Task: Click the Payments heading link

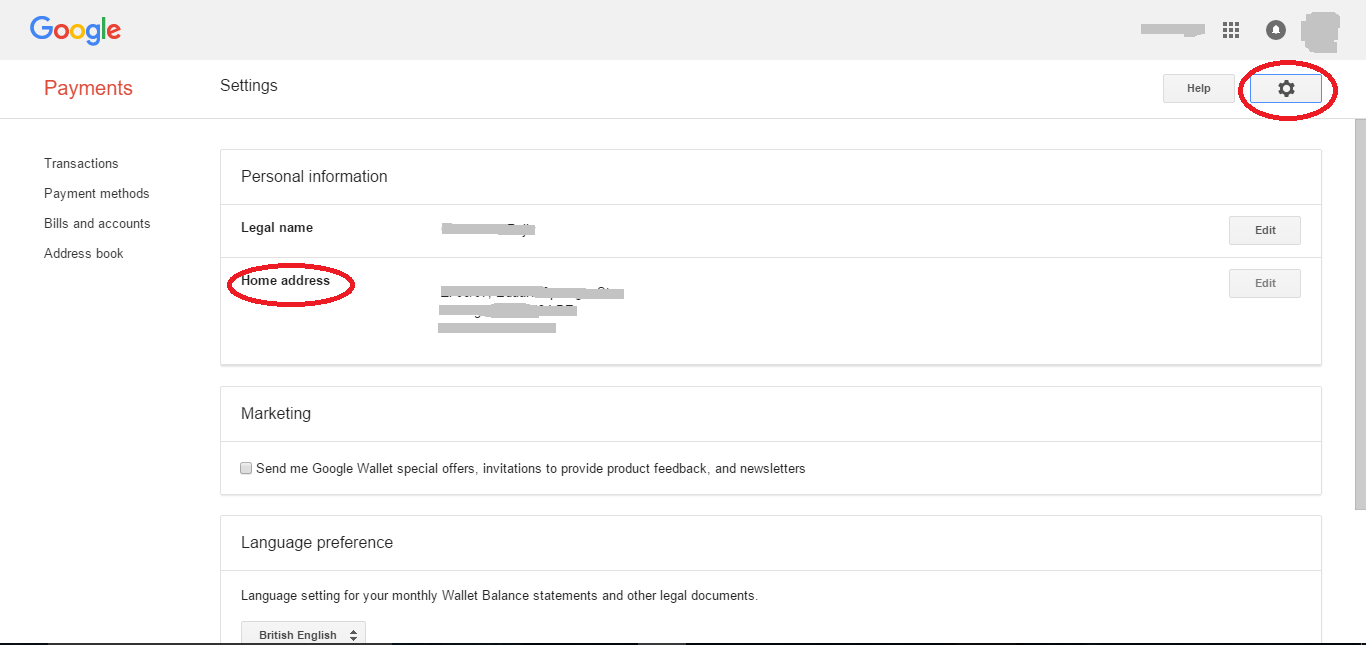Action: pyautogui.click(x=88, y=88)
